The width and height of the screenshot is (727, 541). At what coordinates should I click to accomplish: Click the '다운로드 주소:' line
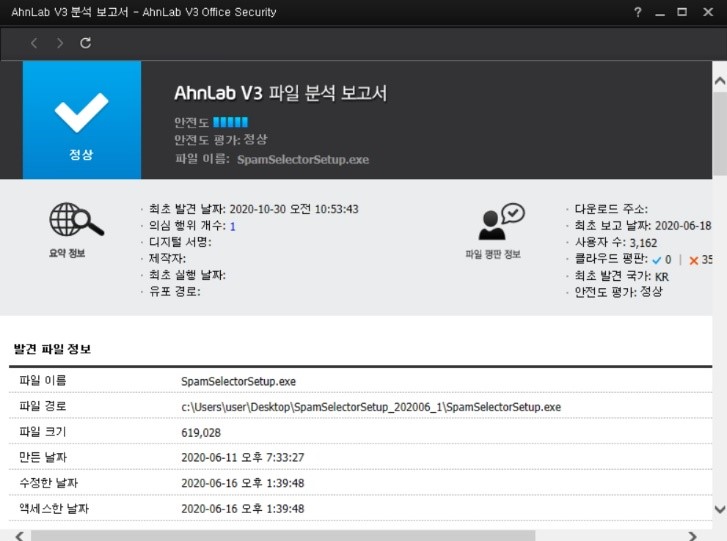pos(611,209)
